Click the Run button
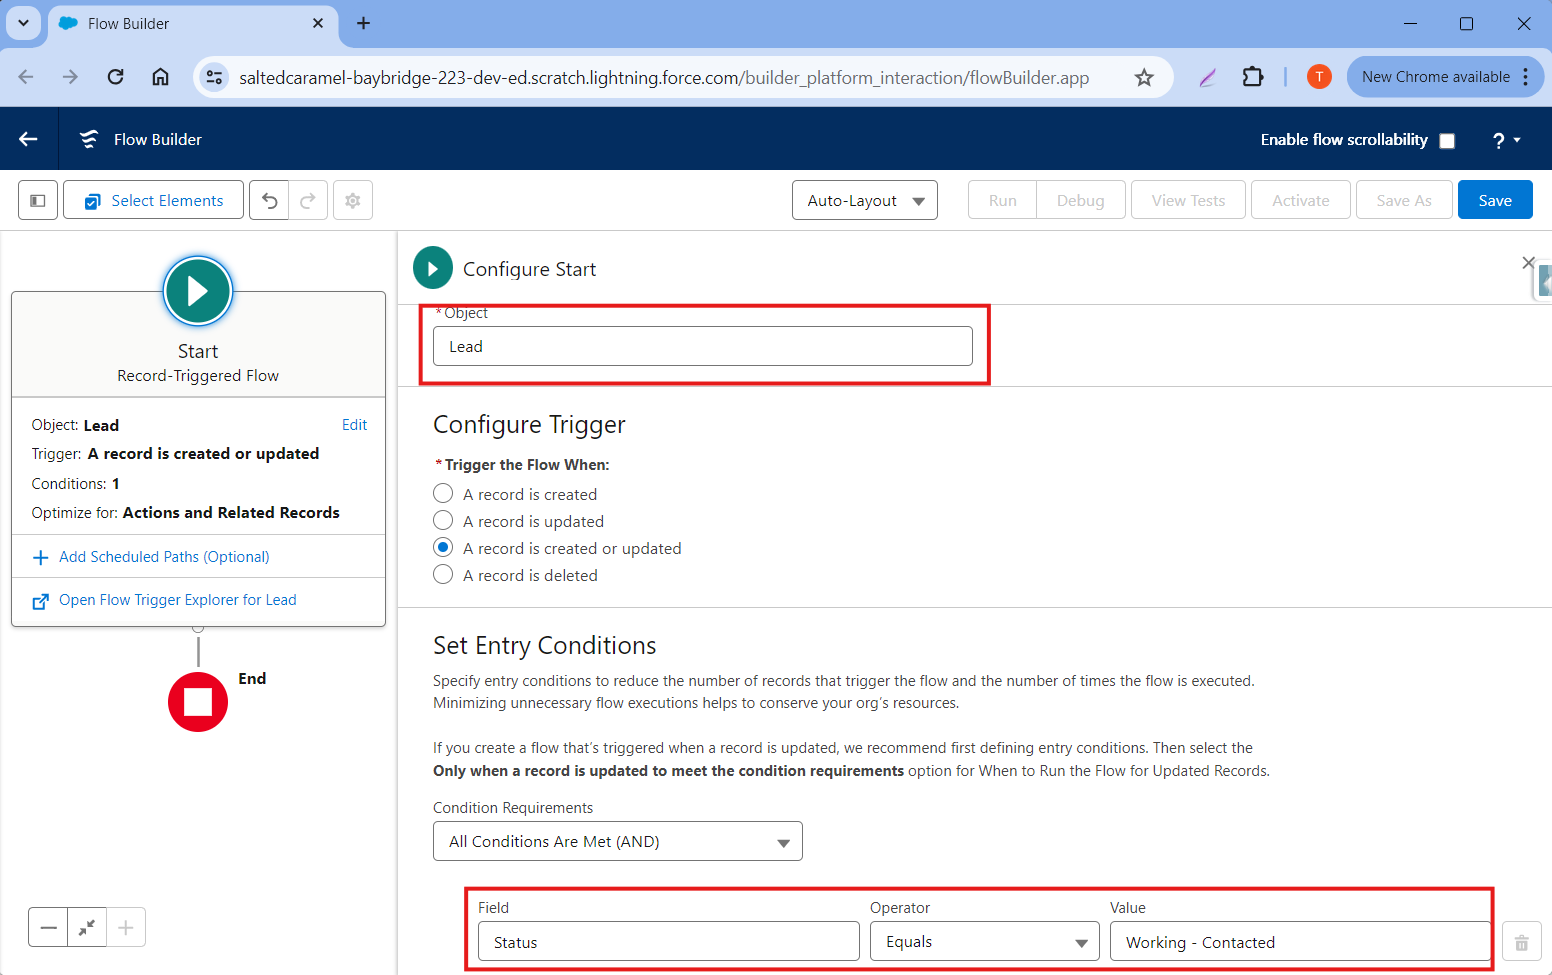 click(x=1002, y=200)
